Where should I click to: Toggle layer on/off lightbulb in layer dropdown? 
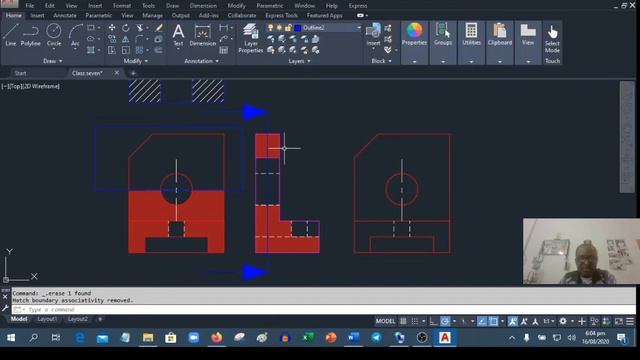click(270, 28)
